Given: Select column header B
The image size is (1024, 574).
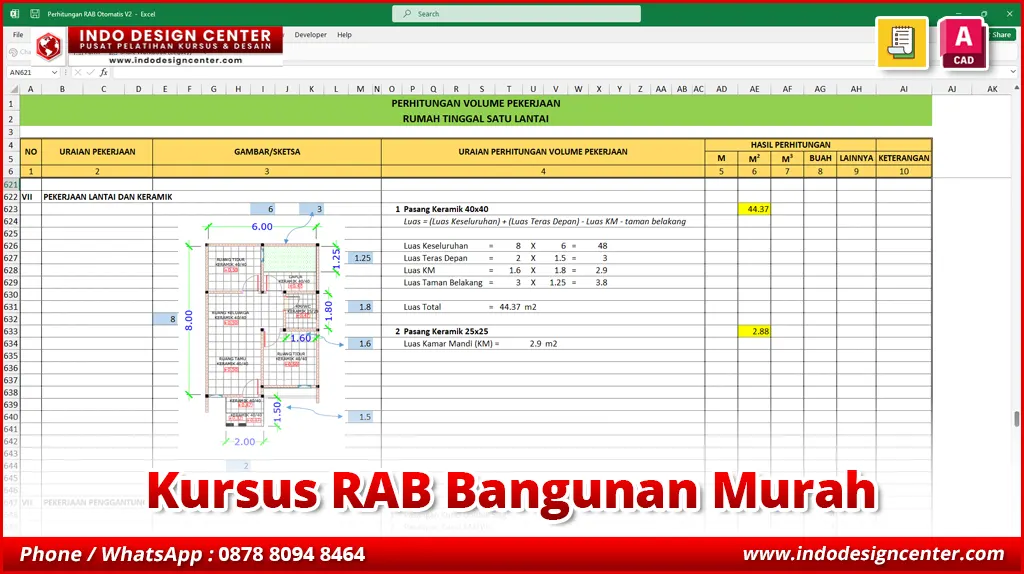Looking at the screenshot, I should (x=62, y=89).
